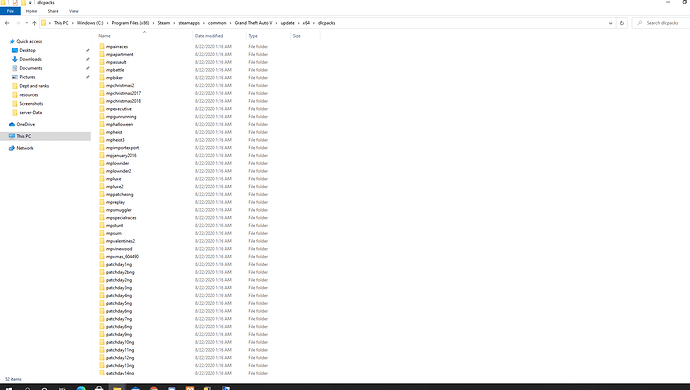Select the mpluxe2 folder icon

[x=102, y=186]
